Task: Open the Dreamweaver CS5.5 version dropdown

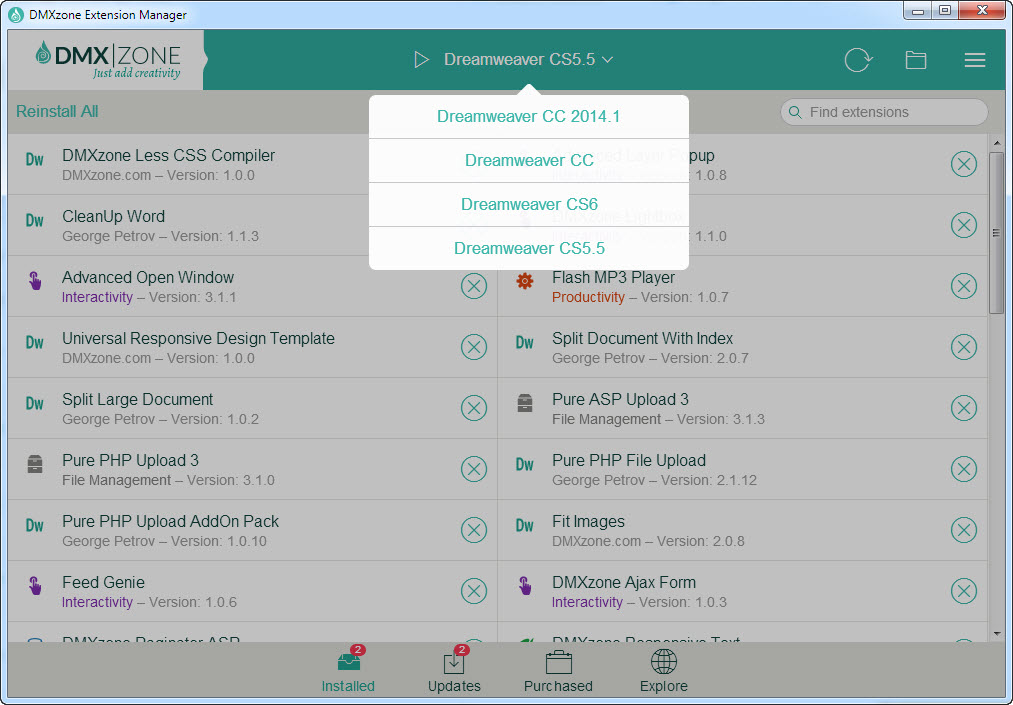Action: (x=528, y=59)
